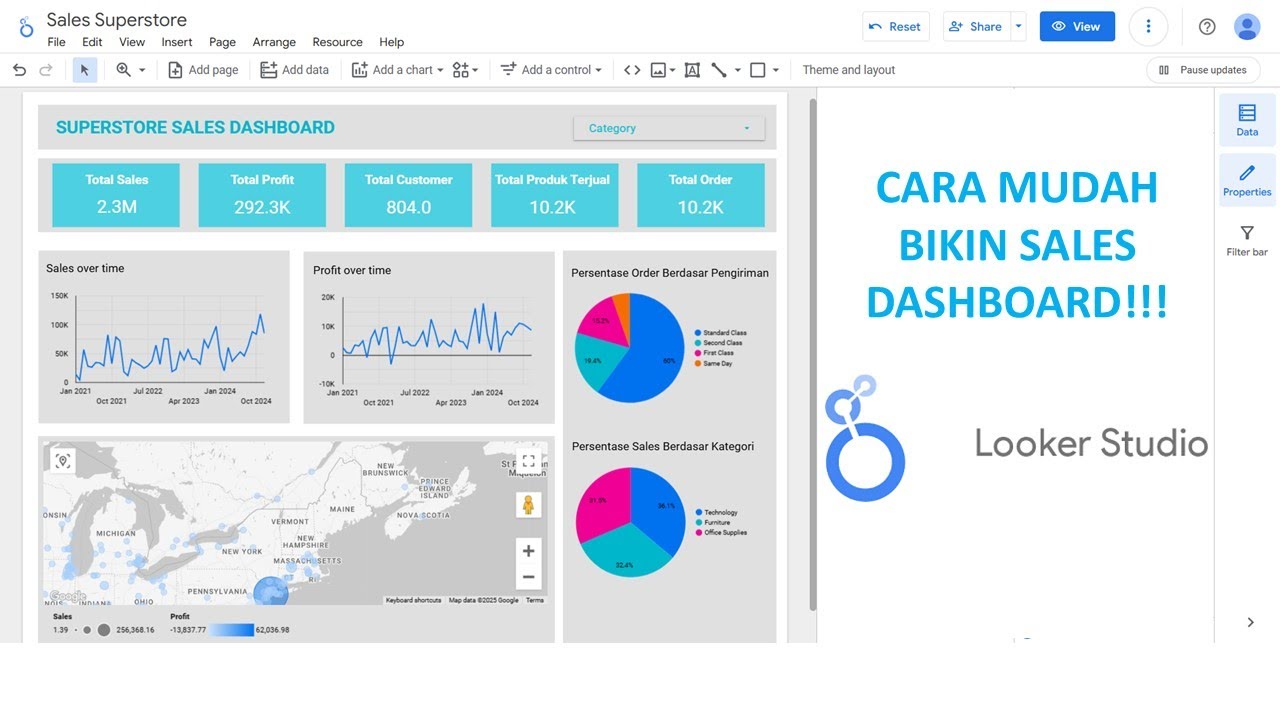Switch to View mode
The image size is (1280, 720).
[x=1077, y=27]
